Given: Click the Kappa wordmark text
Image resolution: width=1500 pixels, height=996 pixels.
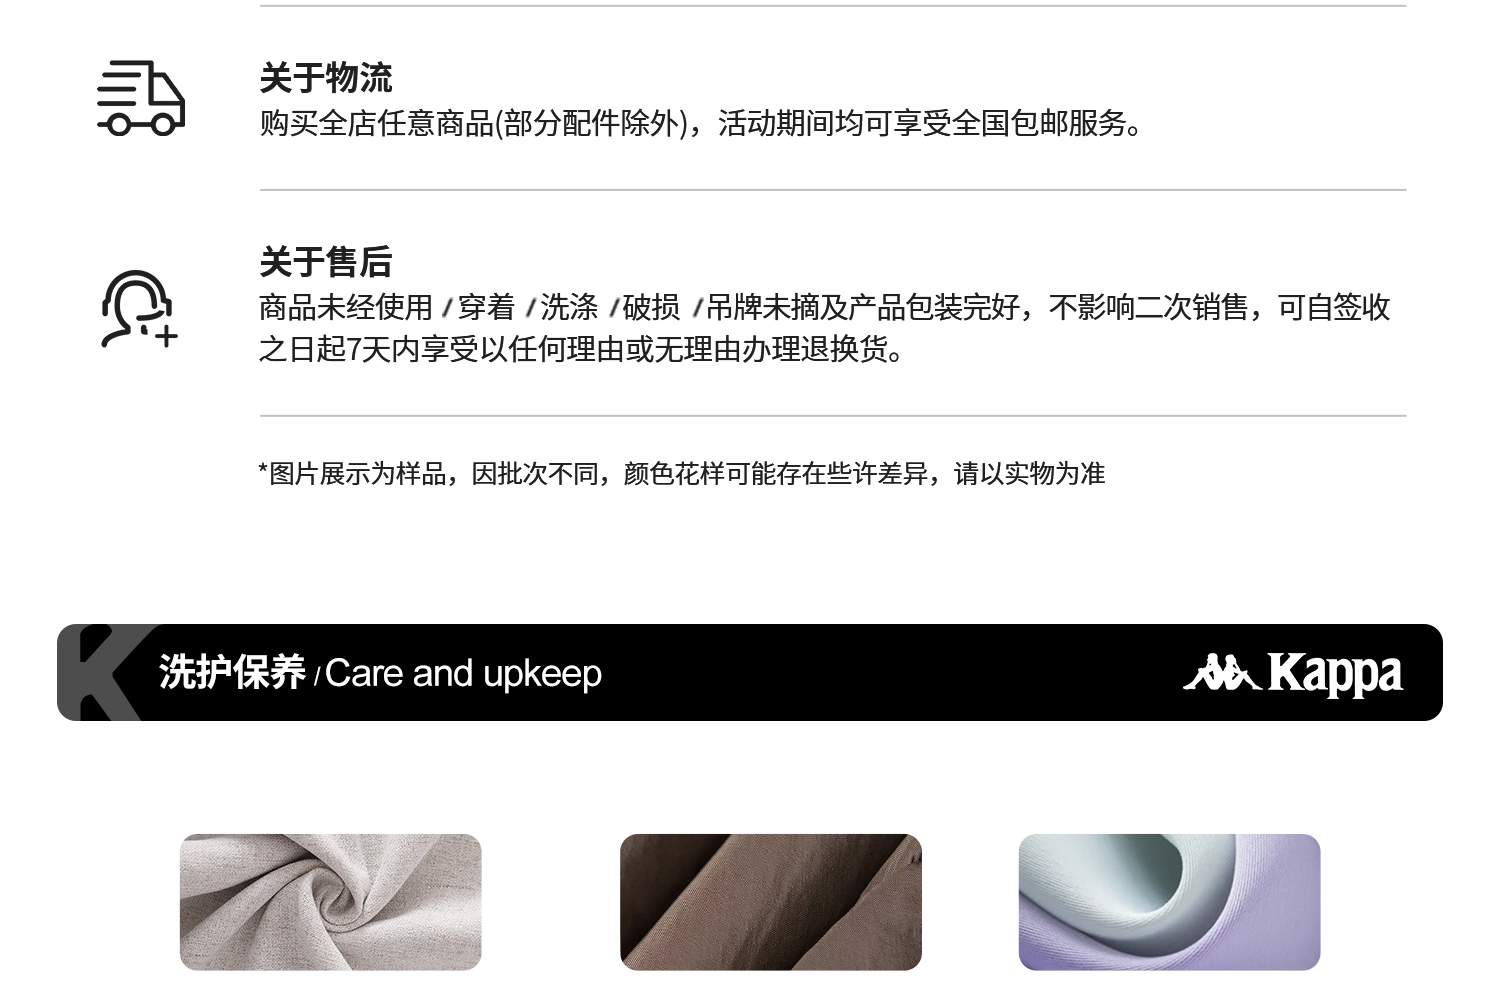Looking at the screenshot, I should click(x=1335, y=674).
